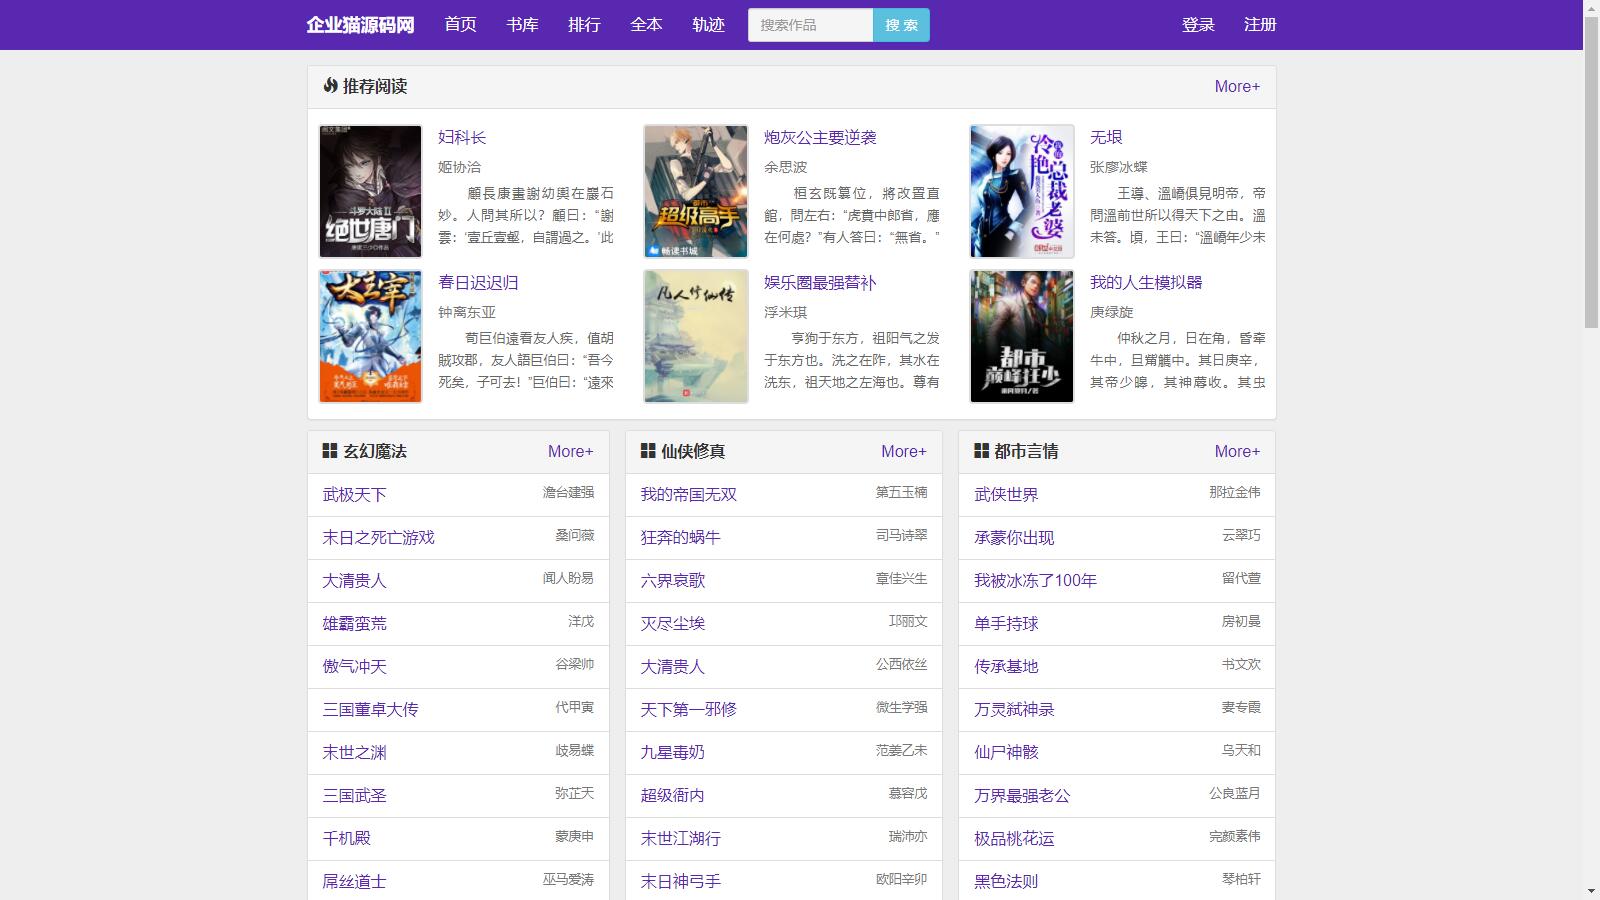Open the 我的人生模拟器 cover thumbnail
This screenshot has width=1600, height=900.
point(1021,336)
